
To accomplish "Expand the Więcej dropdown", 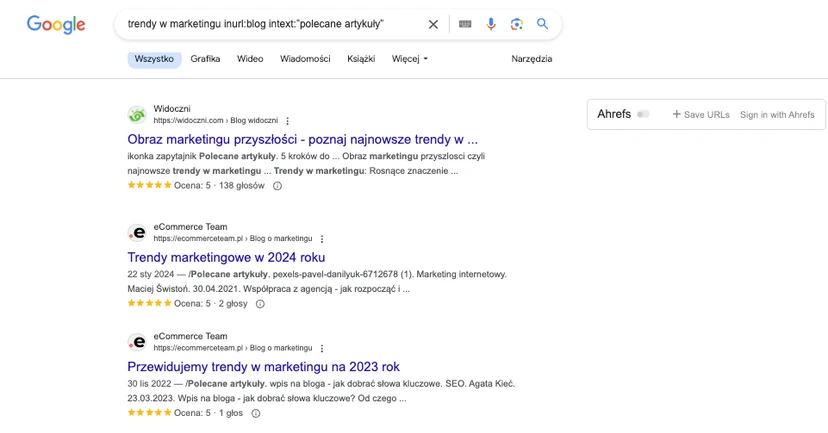I will 410,59.
